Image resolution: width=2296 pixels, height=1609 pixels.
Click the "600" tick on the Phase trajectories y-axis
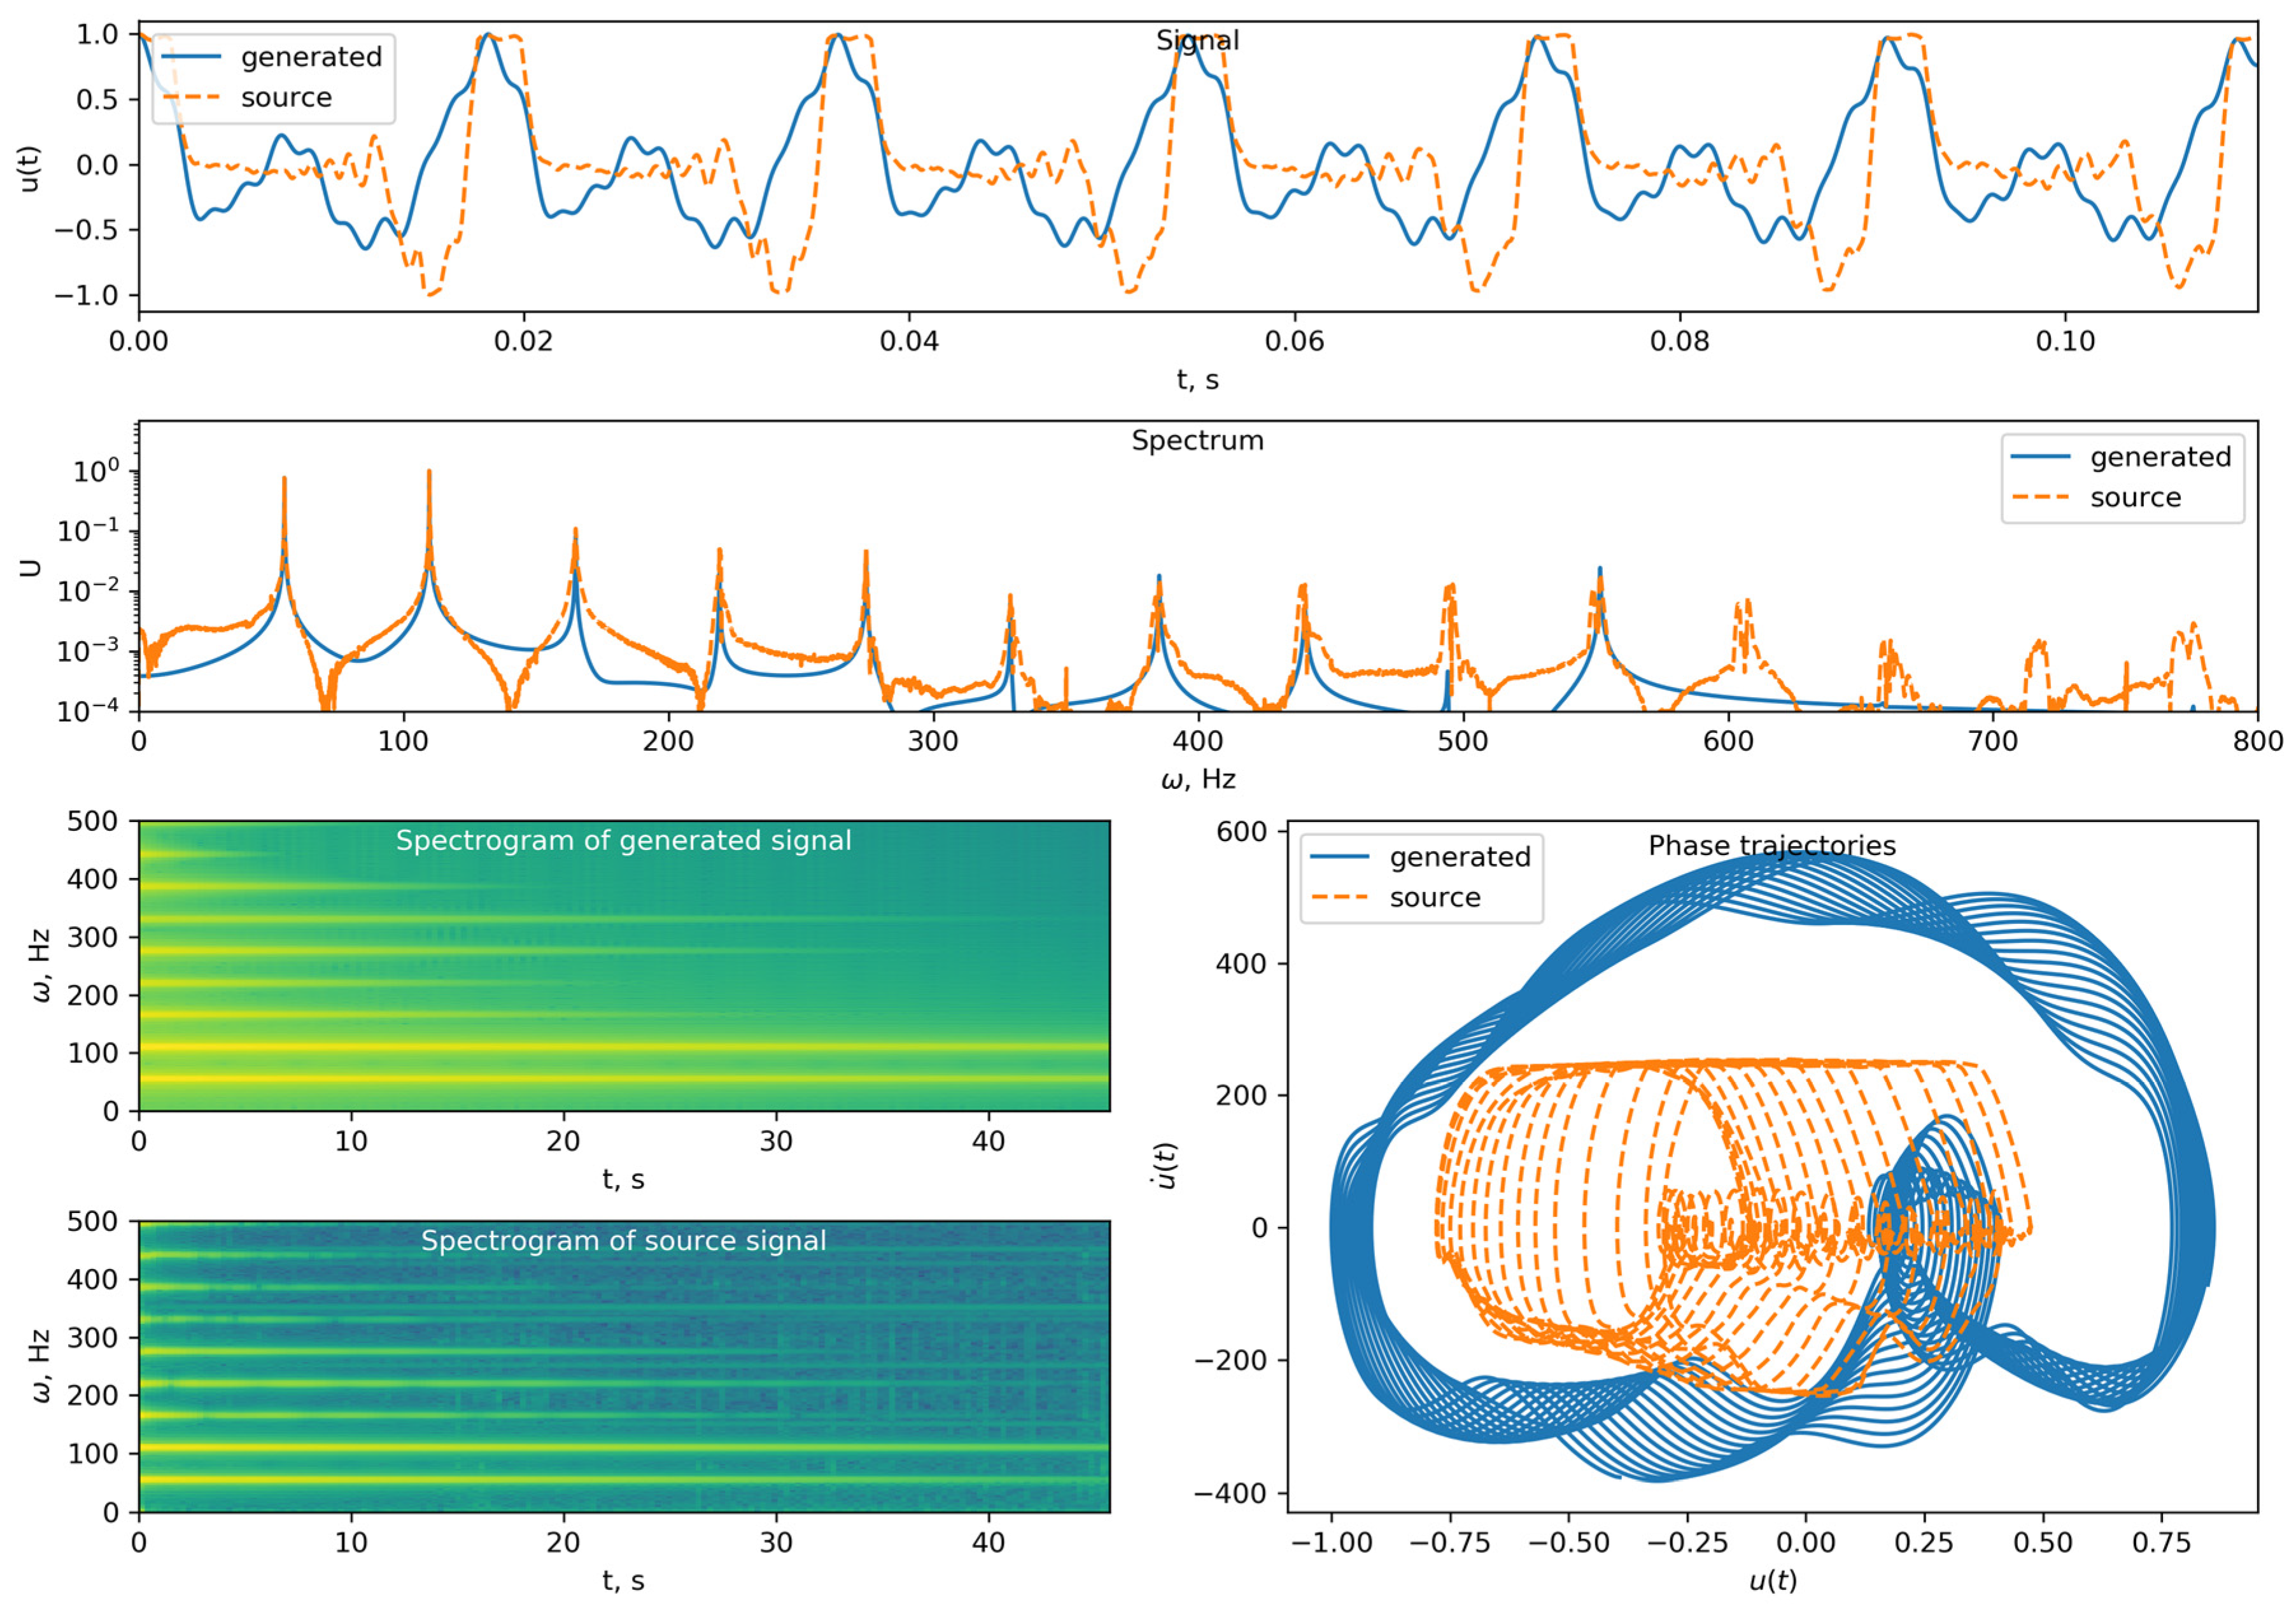click(1242, 832)
